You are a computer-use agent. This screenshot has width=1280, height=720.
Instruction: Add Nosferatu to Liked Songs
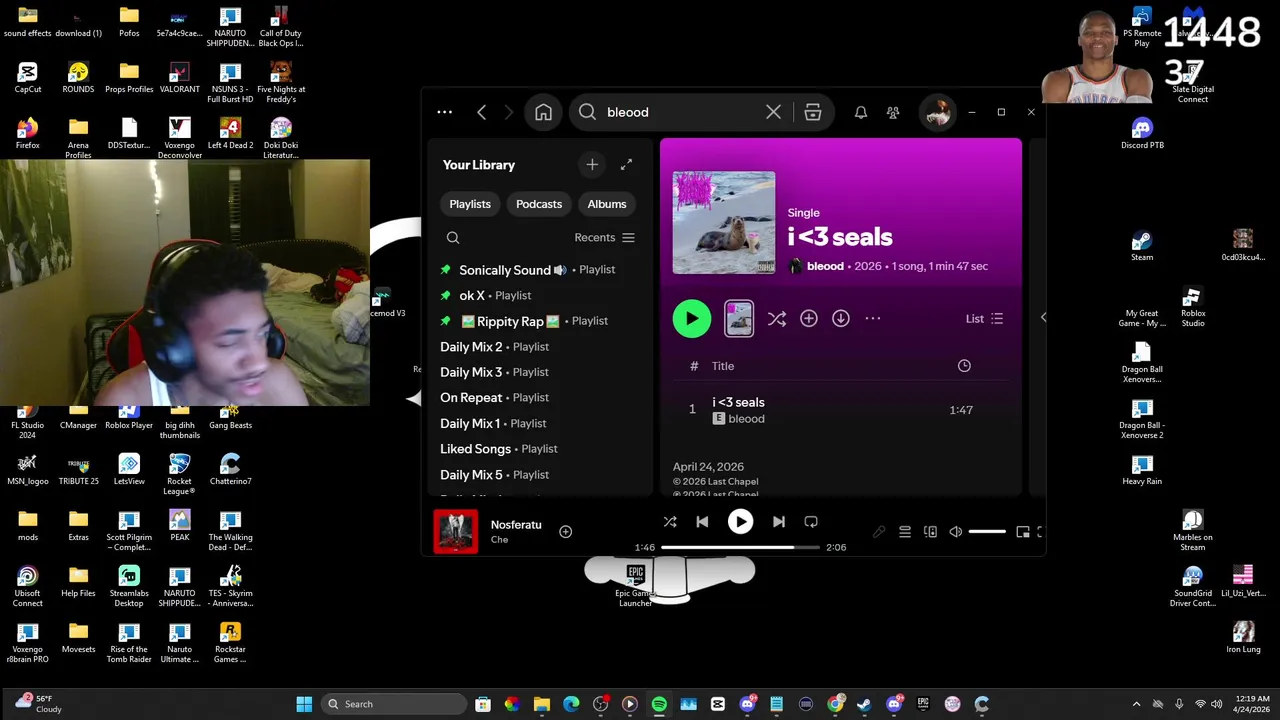click(565, 532)
